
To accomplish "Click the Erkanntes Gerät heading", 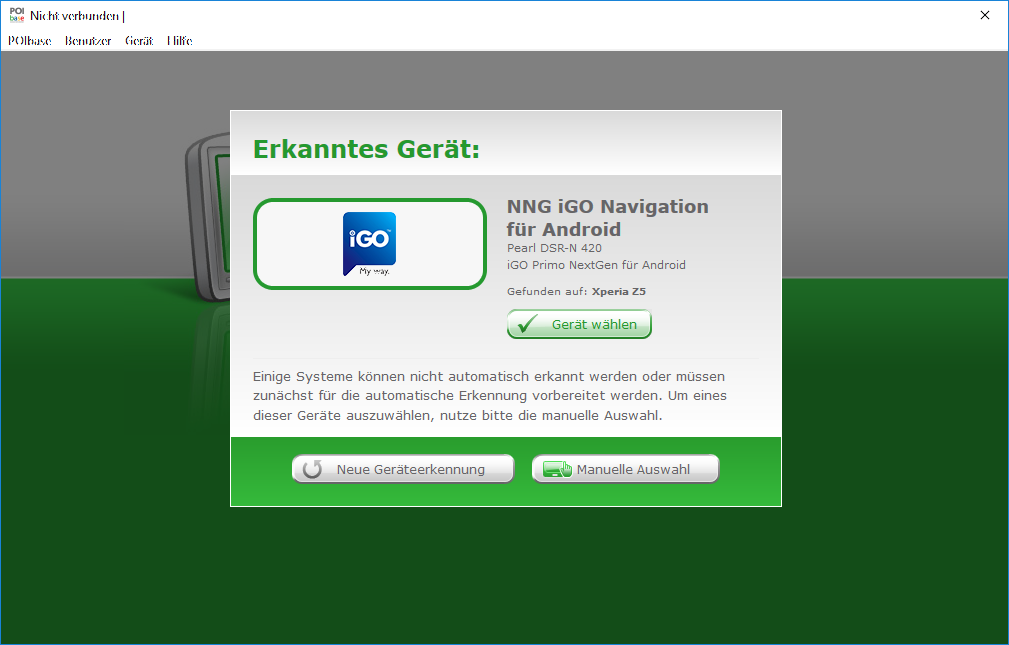I will point(366,150).
